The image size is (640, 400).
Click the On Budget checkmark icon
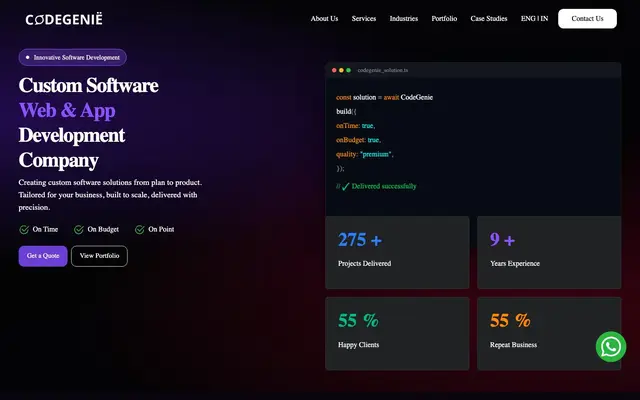[x=79, y=229]
